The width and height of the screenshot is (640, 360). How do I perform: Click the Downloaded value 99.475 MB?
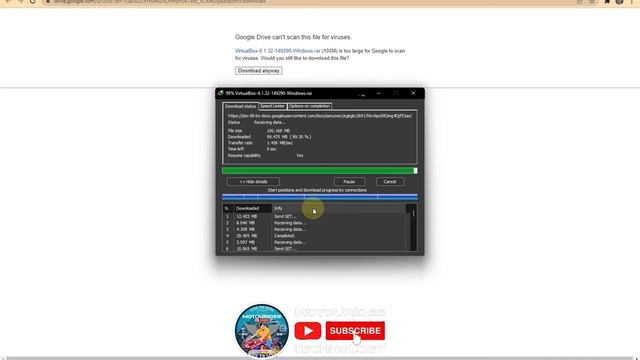289,137
